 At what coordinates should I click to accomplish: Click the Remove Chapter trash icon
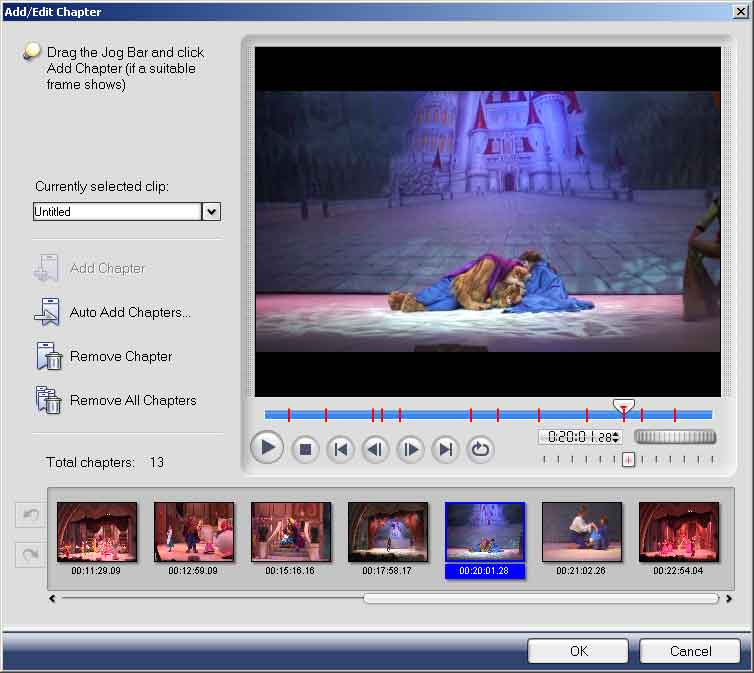tap(49, 356)
